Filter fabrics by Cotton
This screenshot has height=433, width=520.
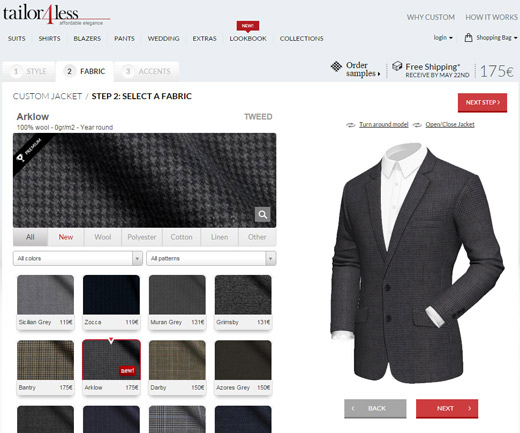tap(181, 237)
